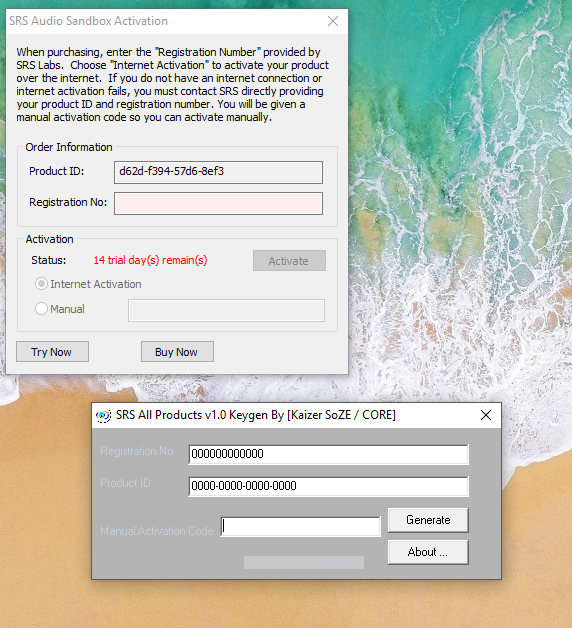Click the Manual Activation Code output field

click(300, 527)
